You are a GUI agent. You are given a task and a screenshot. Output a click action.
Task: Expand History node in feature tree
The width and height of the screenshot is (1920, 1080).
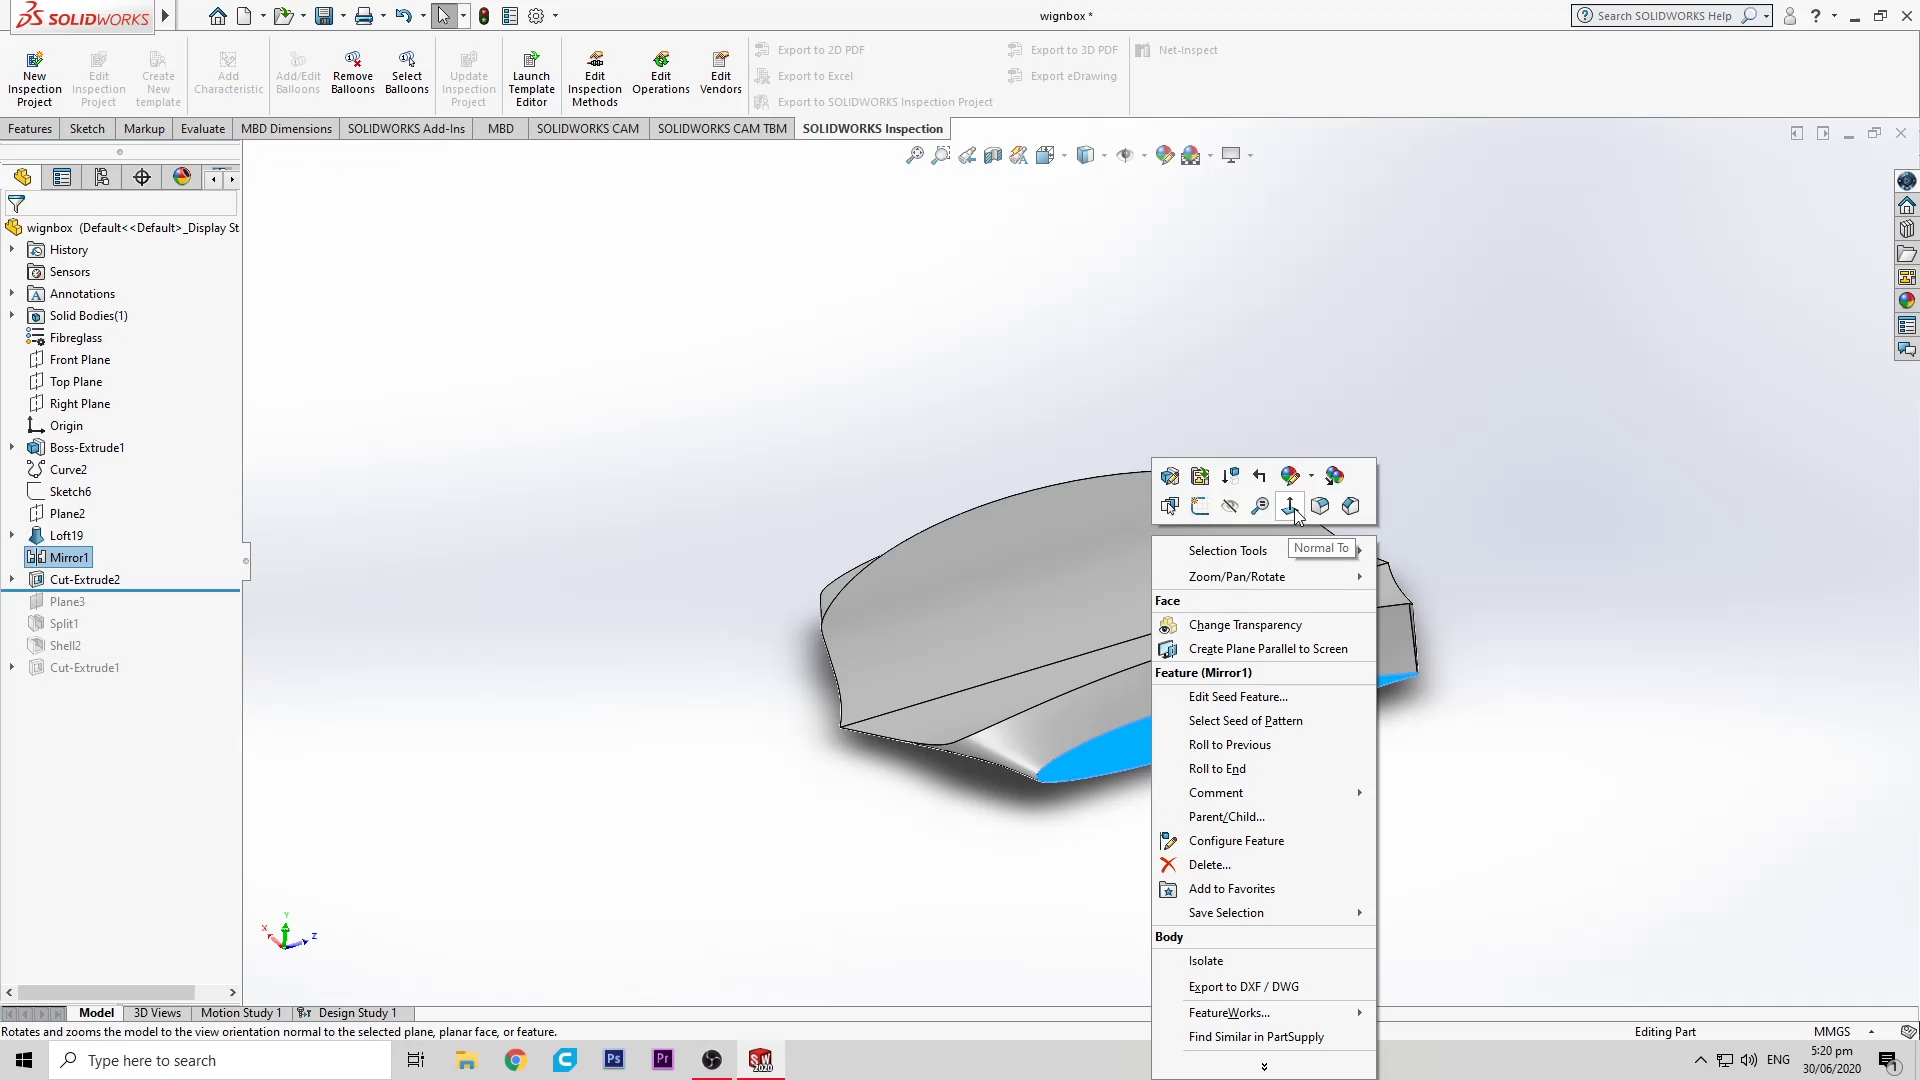[12, 250]
